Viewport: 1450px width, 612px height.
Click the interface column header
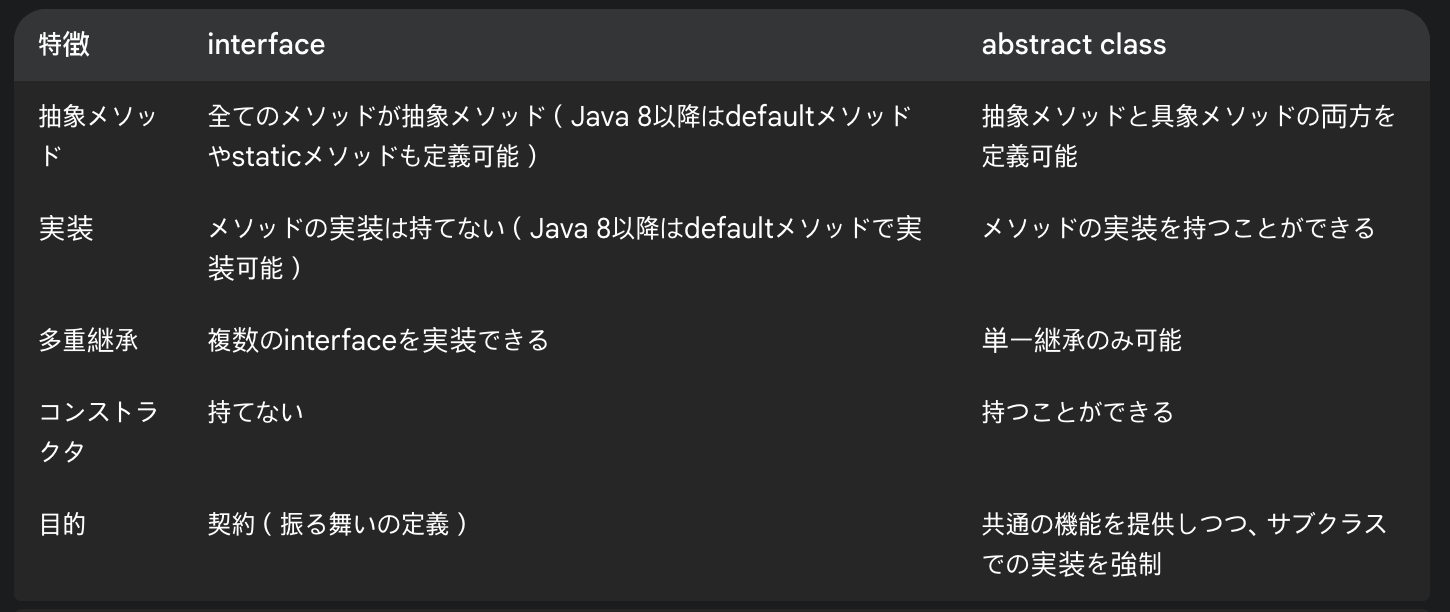pyautogui.click(x=266, y=45)
